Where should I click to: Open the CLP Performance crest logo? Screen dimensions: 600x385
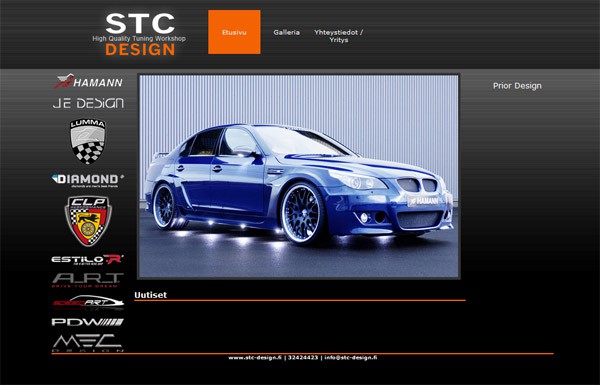click(88, 221)
